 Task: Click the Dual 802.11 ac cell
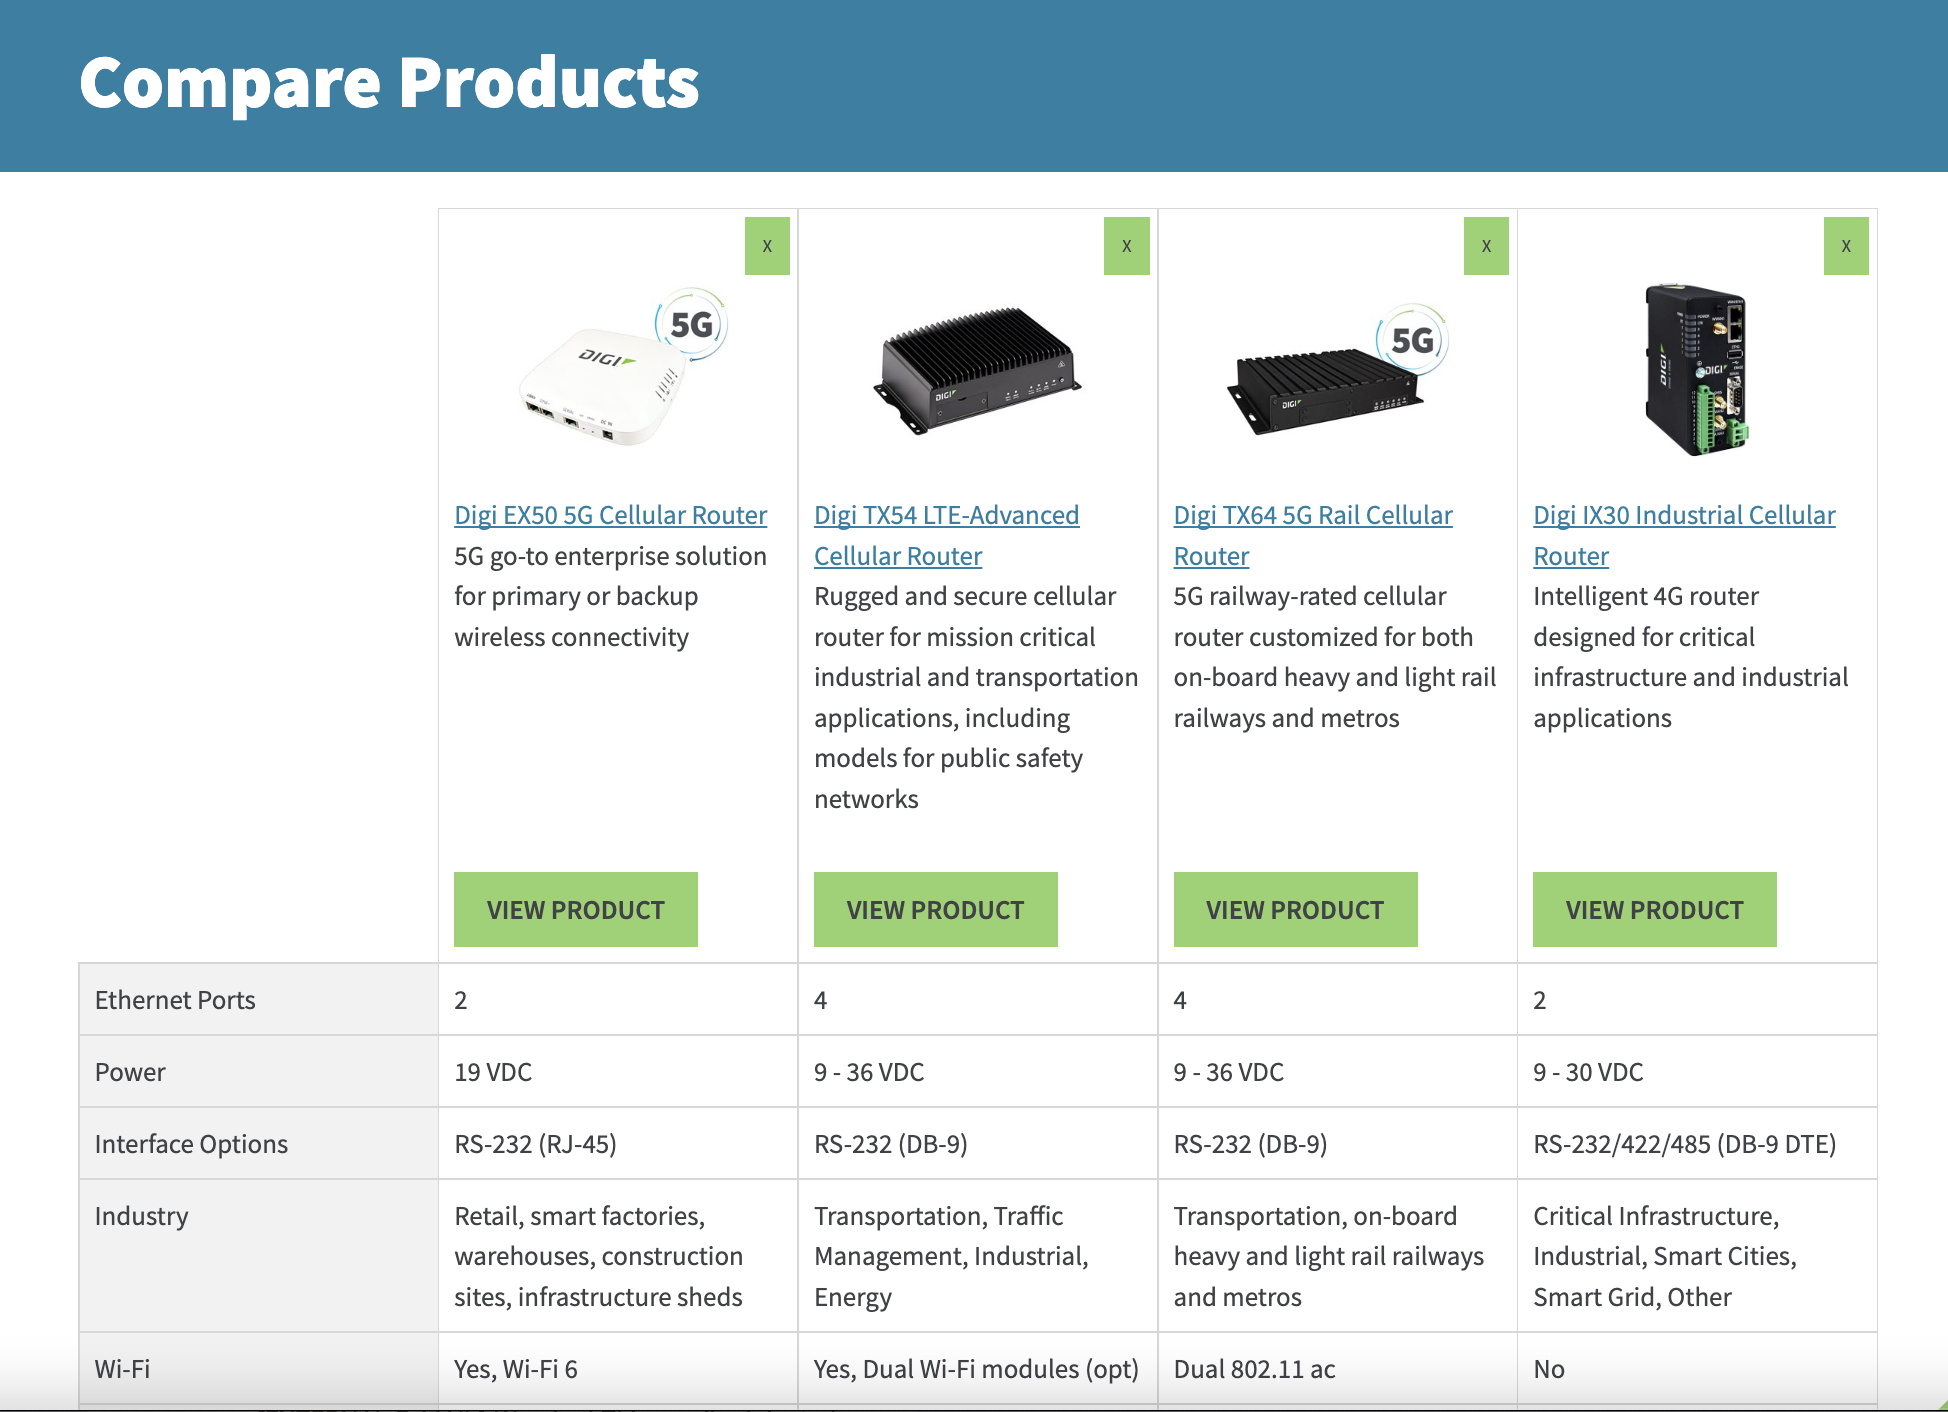pos(1337,1369)
